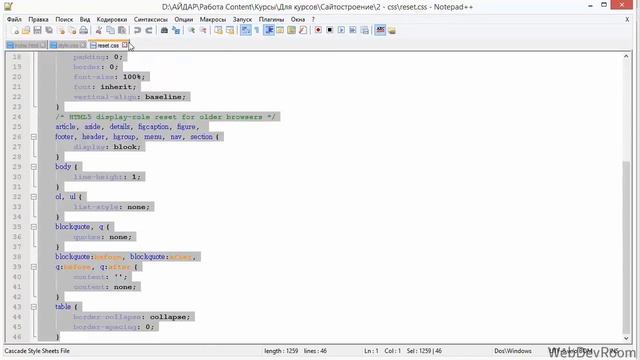Collapse the q:before, q:after block
The width and height of the screenshot is (640, 360).
click(34, 267)
